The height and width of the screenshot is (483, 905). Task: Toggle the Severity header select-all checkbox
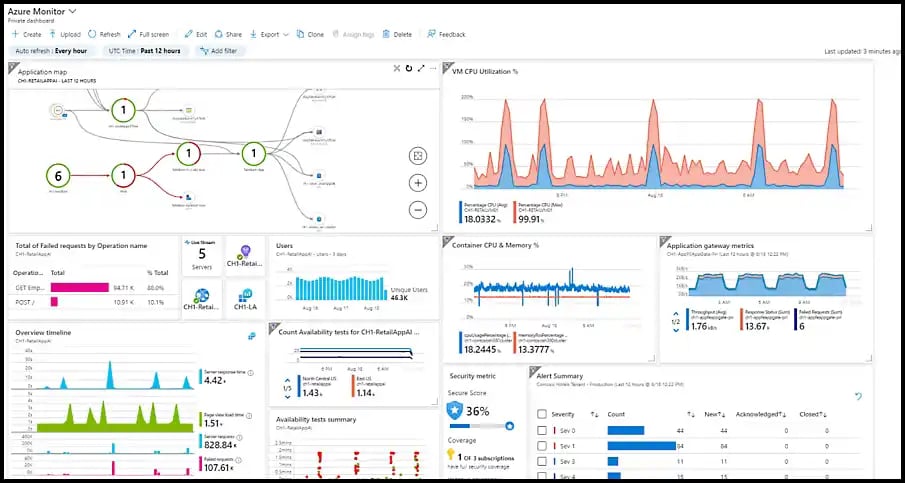coord(541,414)
